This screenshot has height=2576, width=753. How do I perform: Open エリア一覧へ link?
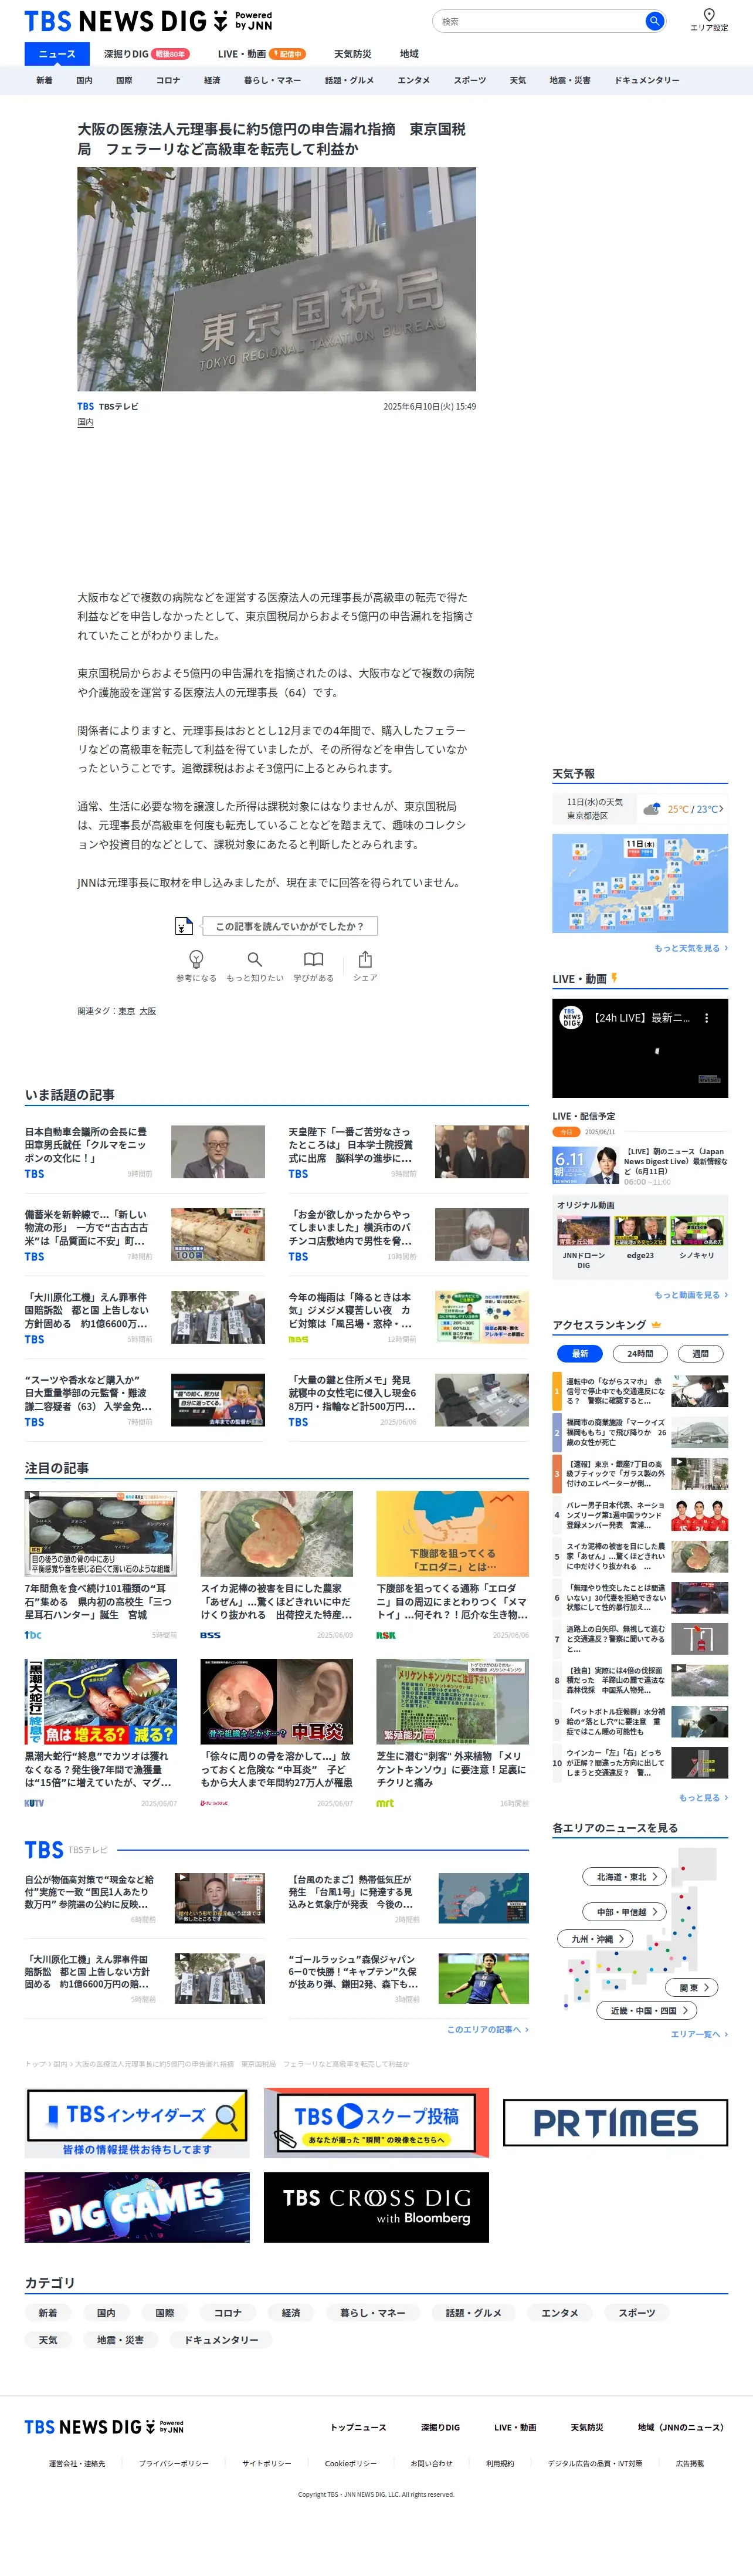699,2034
